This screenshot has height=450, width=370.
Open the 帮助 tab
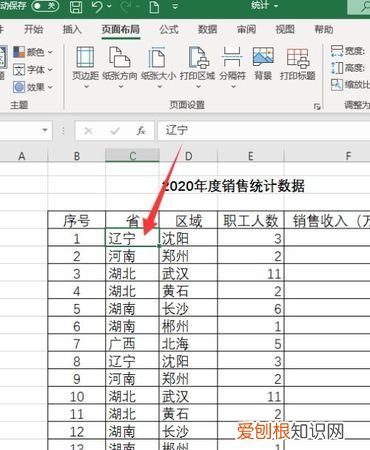pyautogui.click(x=324, y=29)
